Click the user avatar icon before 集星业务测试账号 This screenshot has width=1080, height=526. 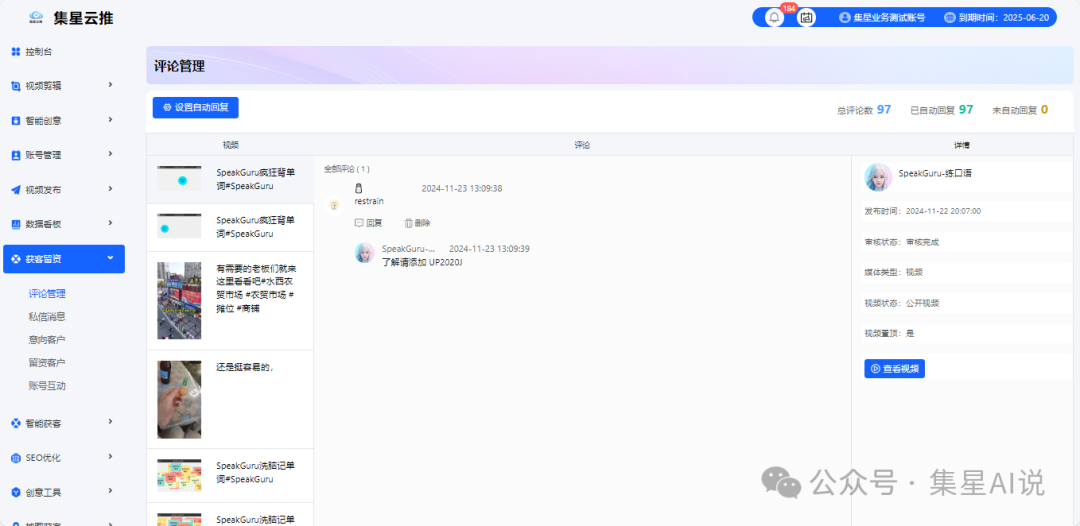[844, 17]
